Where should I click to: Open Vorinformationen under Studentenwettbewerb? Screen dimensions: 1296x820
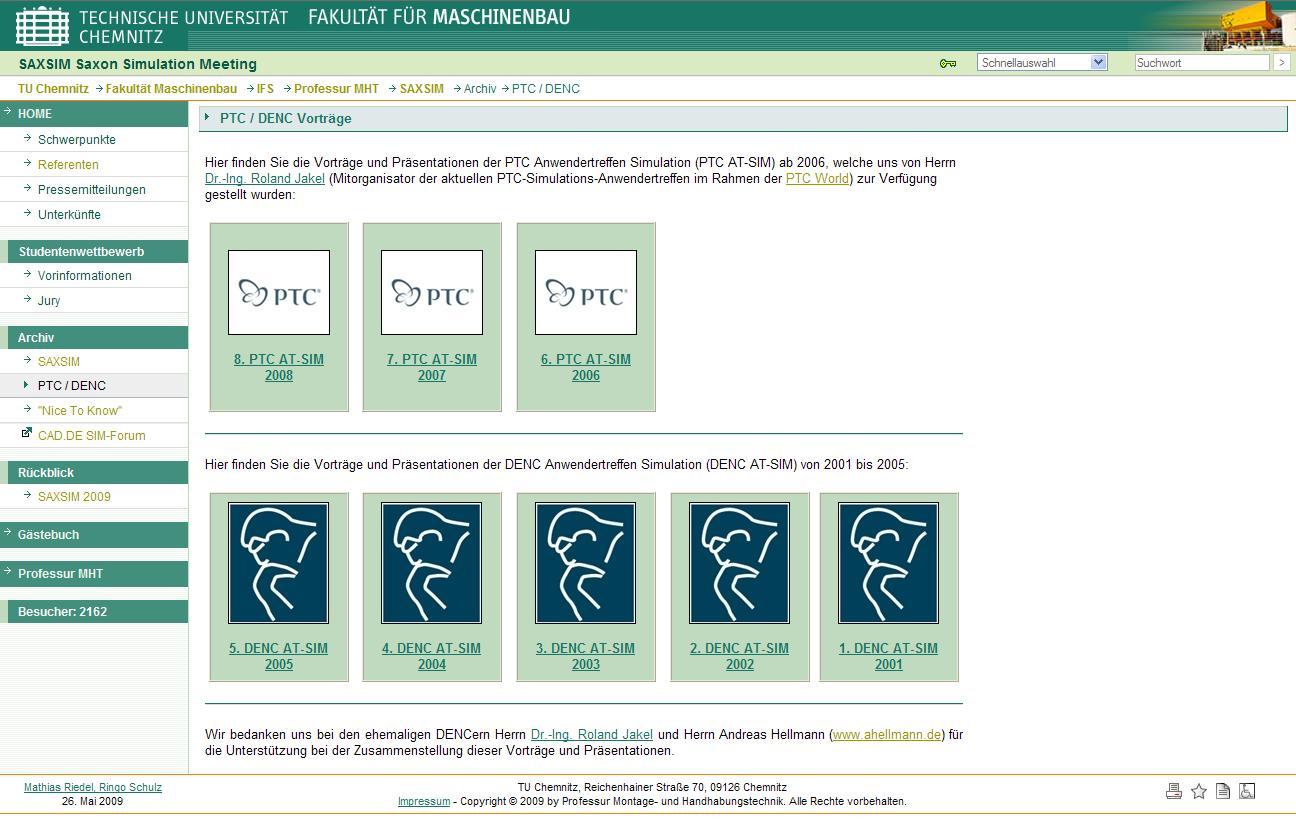[x=85, y=276]
